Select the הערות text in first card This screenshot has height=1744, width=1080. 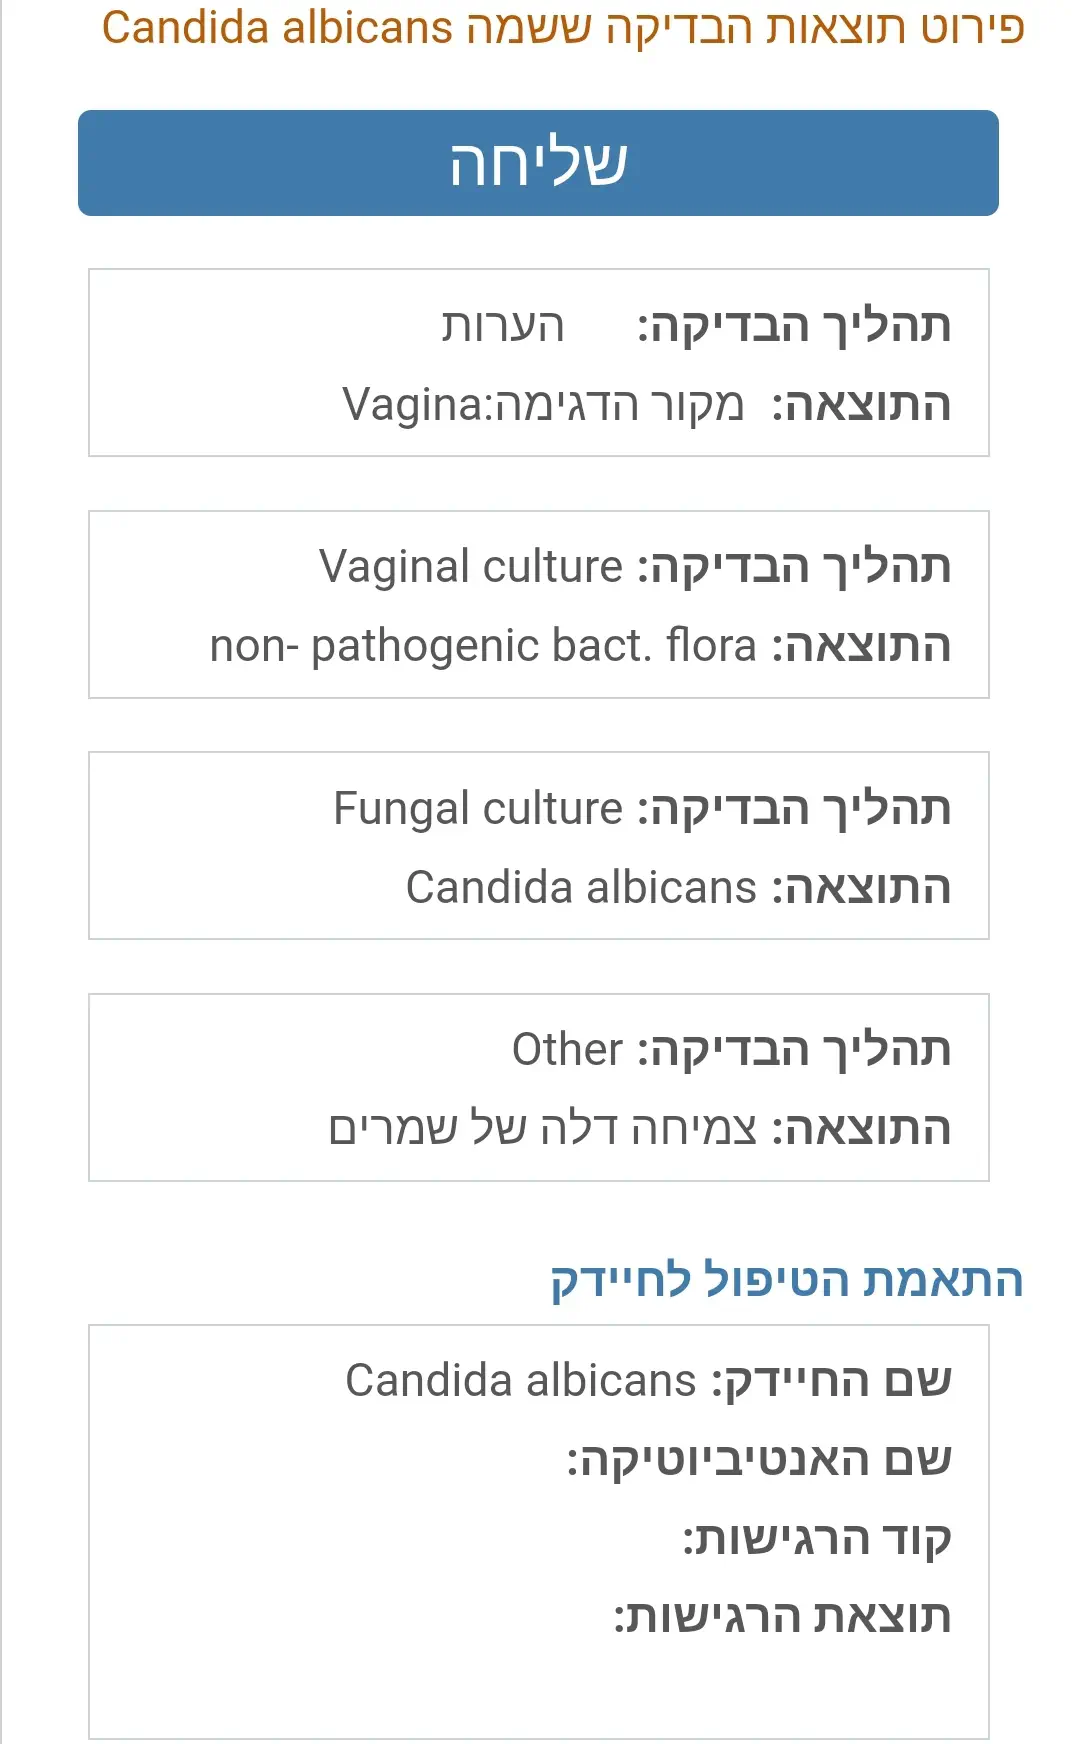503,326
